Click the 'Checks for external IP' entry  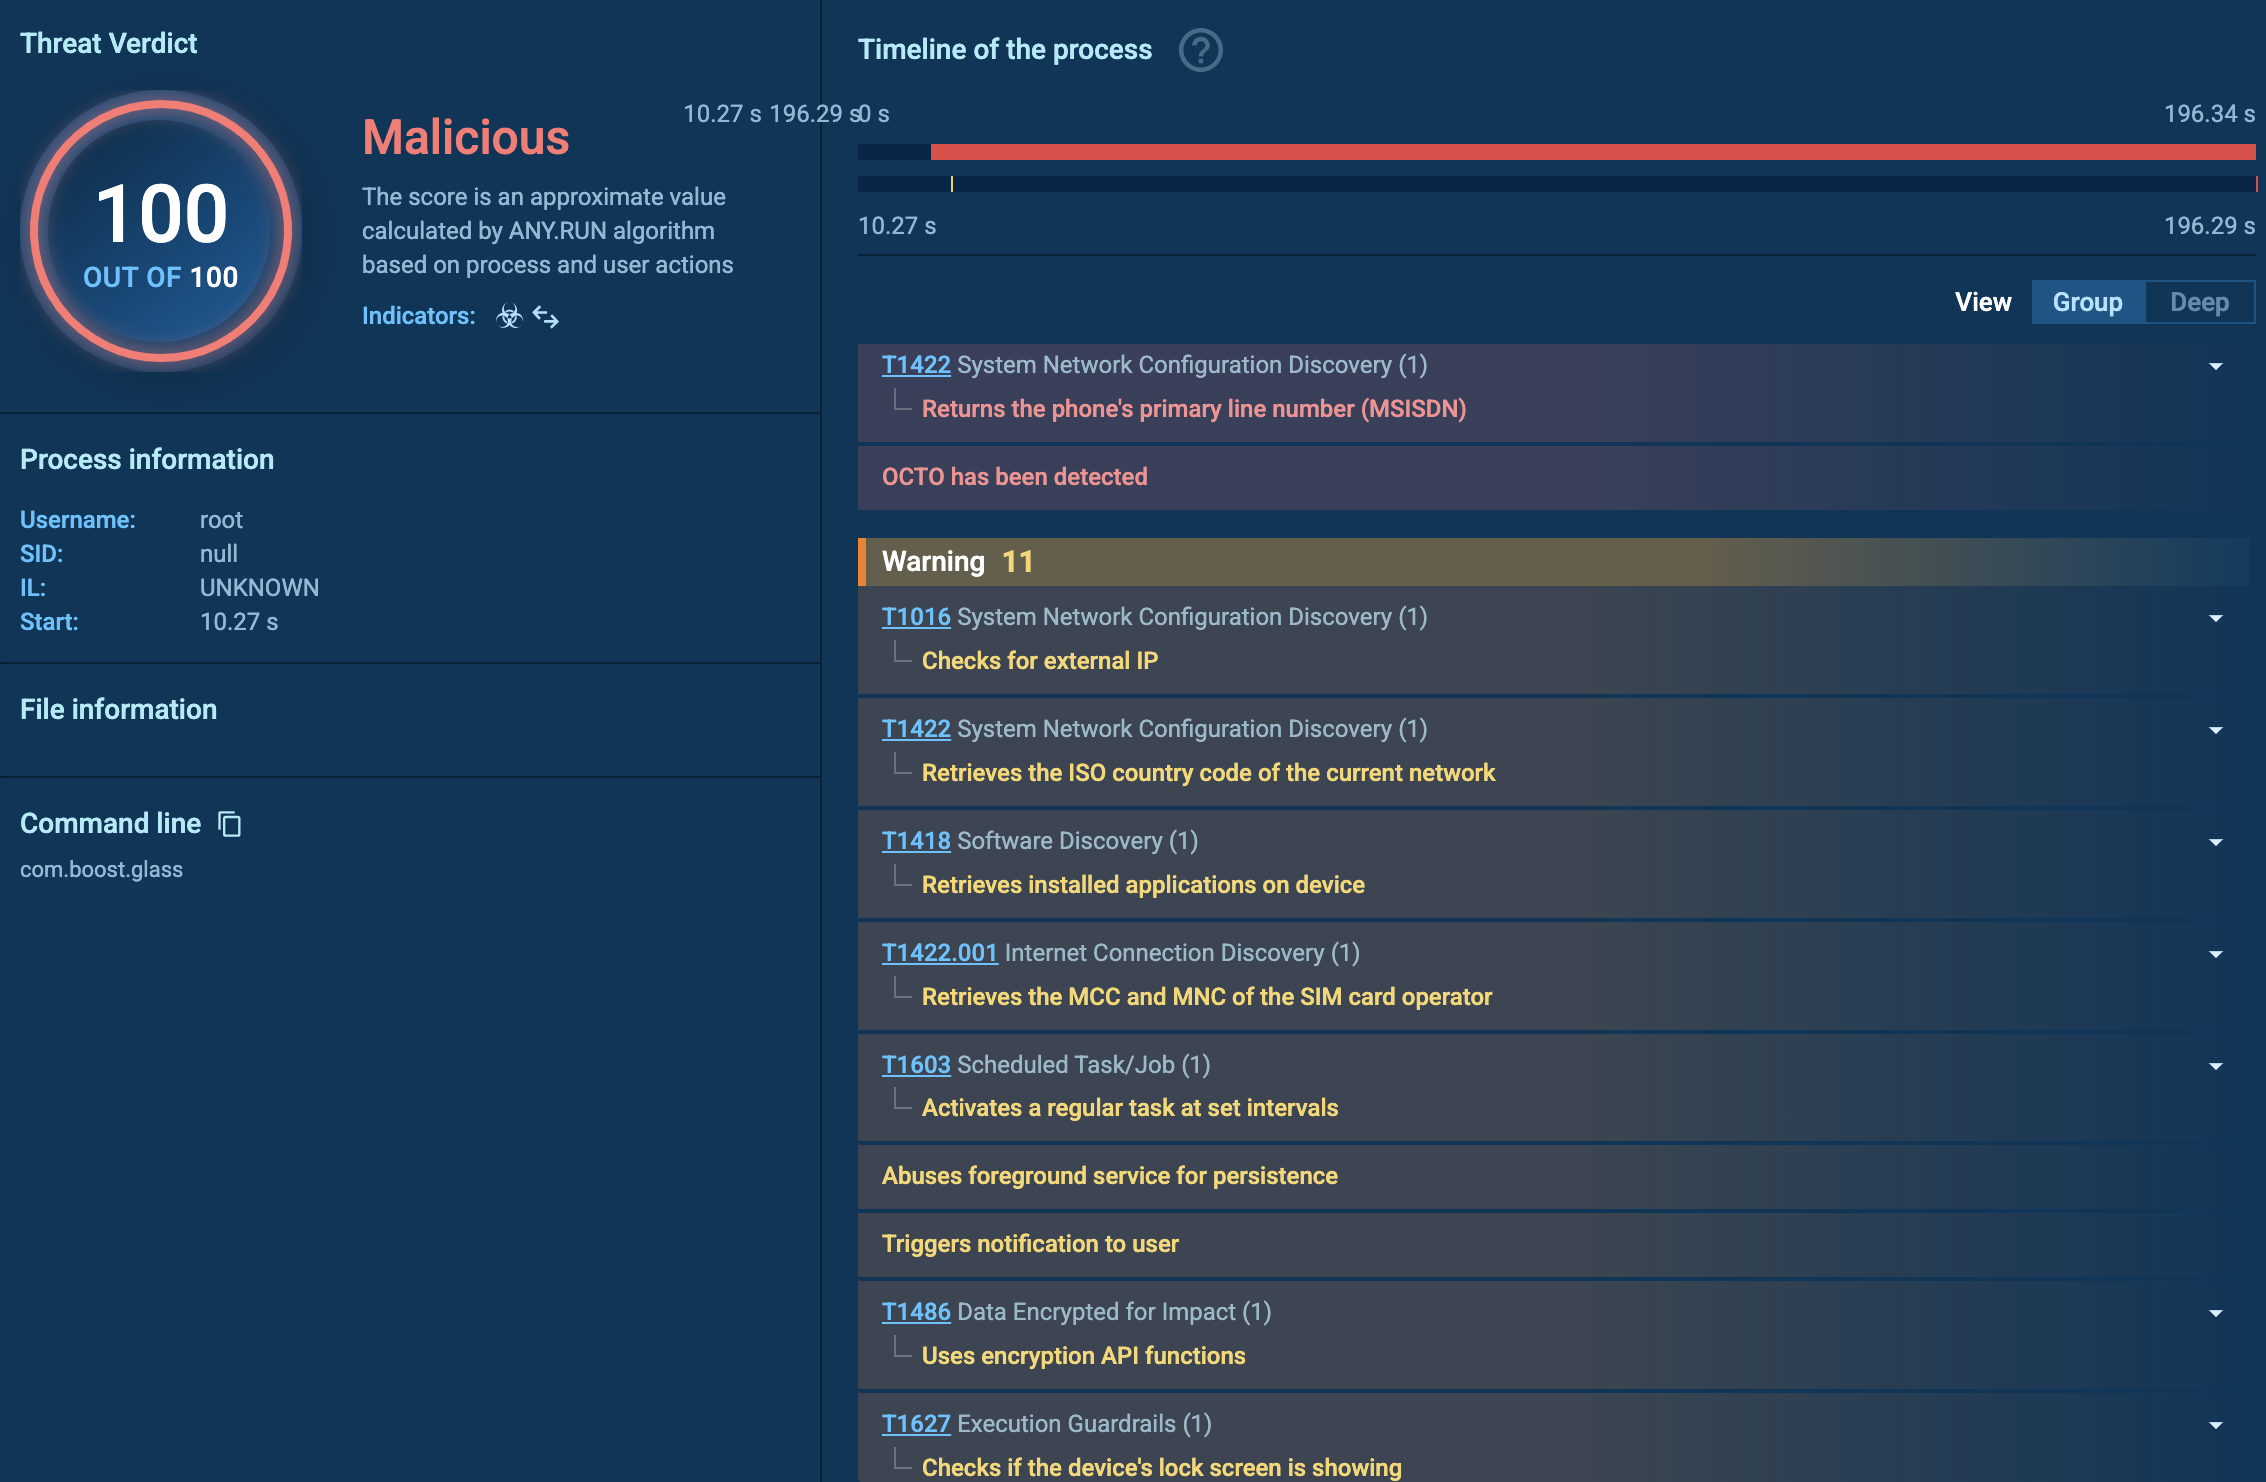[1040, 661]
